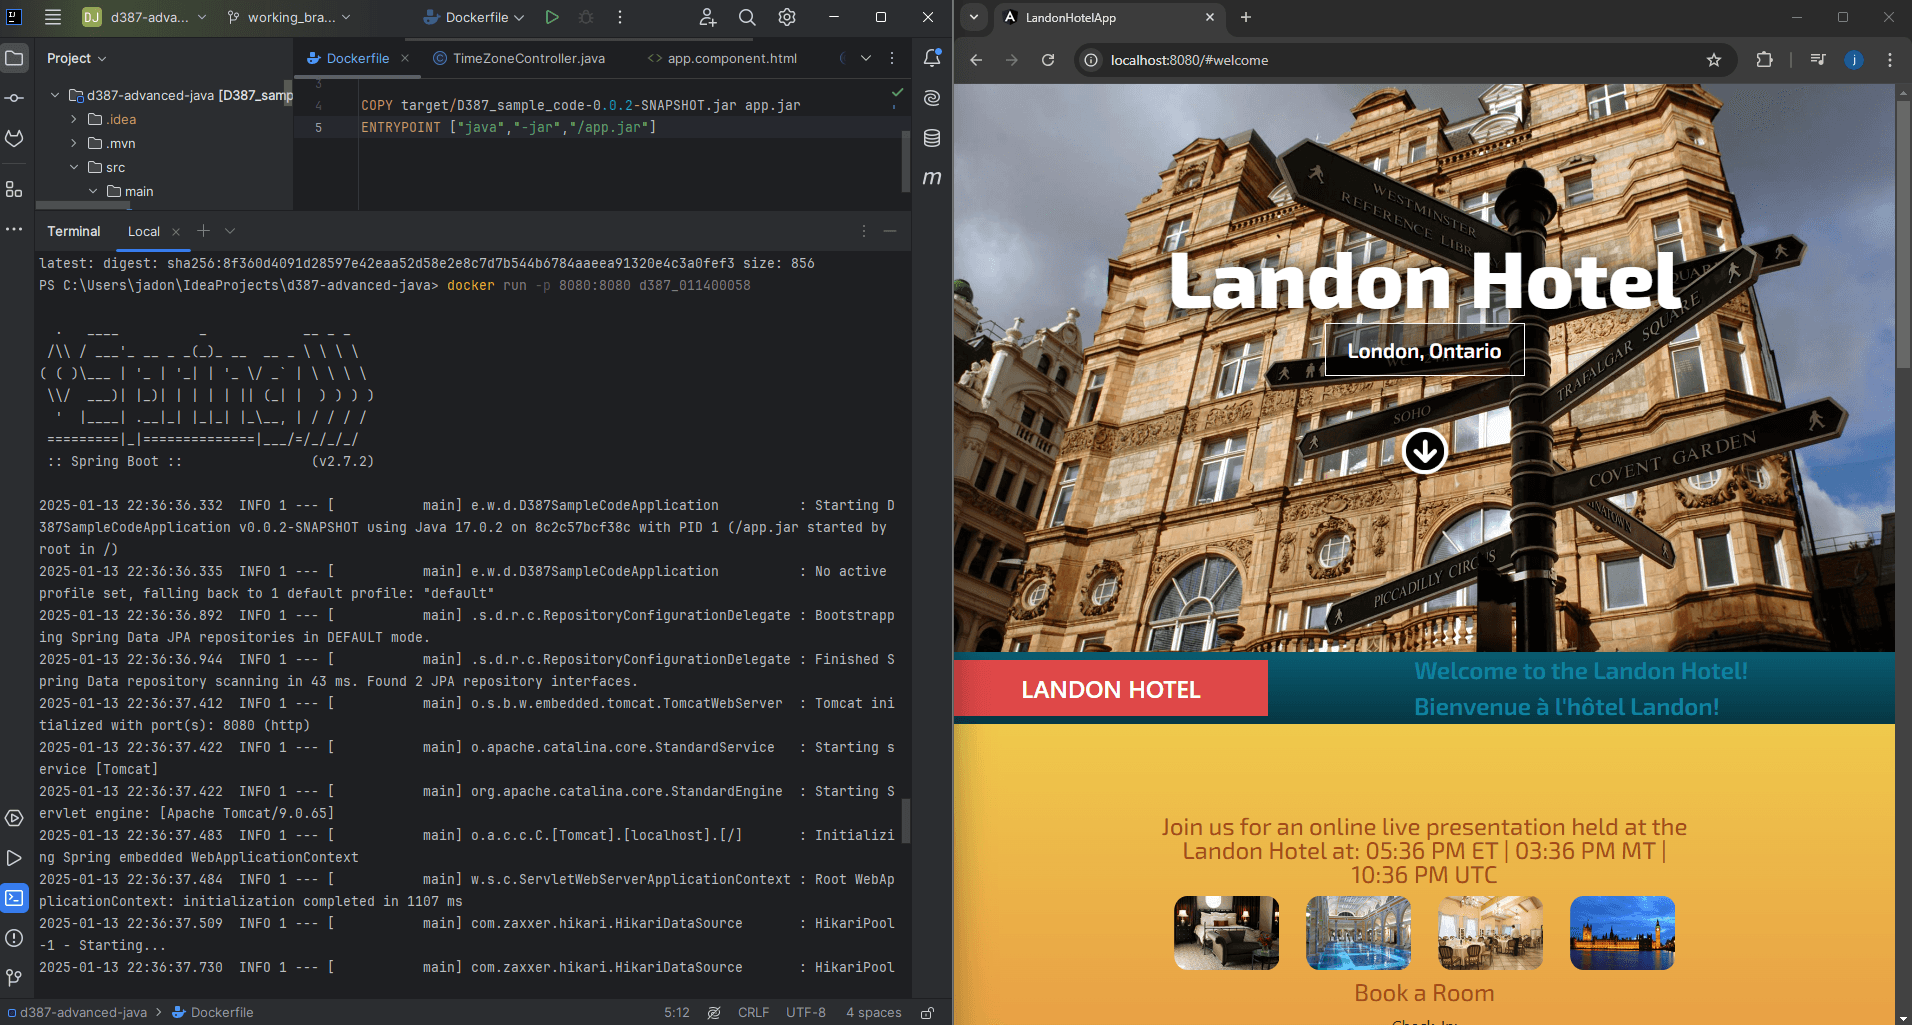
Task: Open working_bra branch dropdown
Action: [289, 17]
